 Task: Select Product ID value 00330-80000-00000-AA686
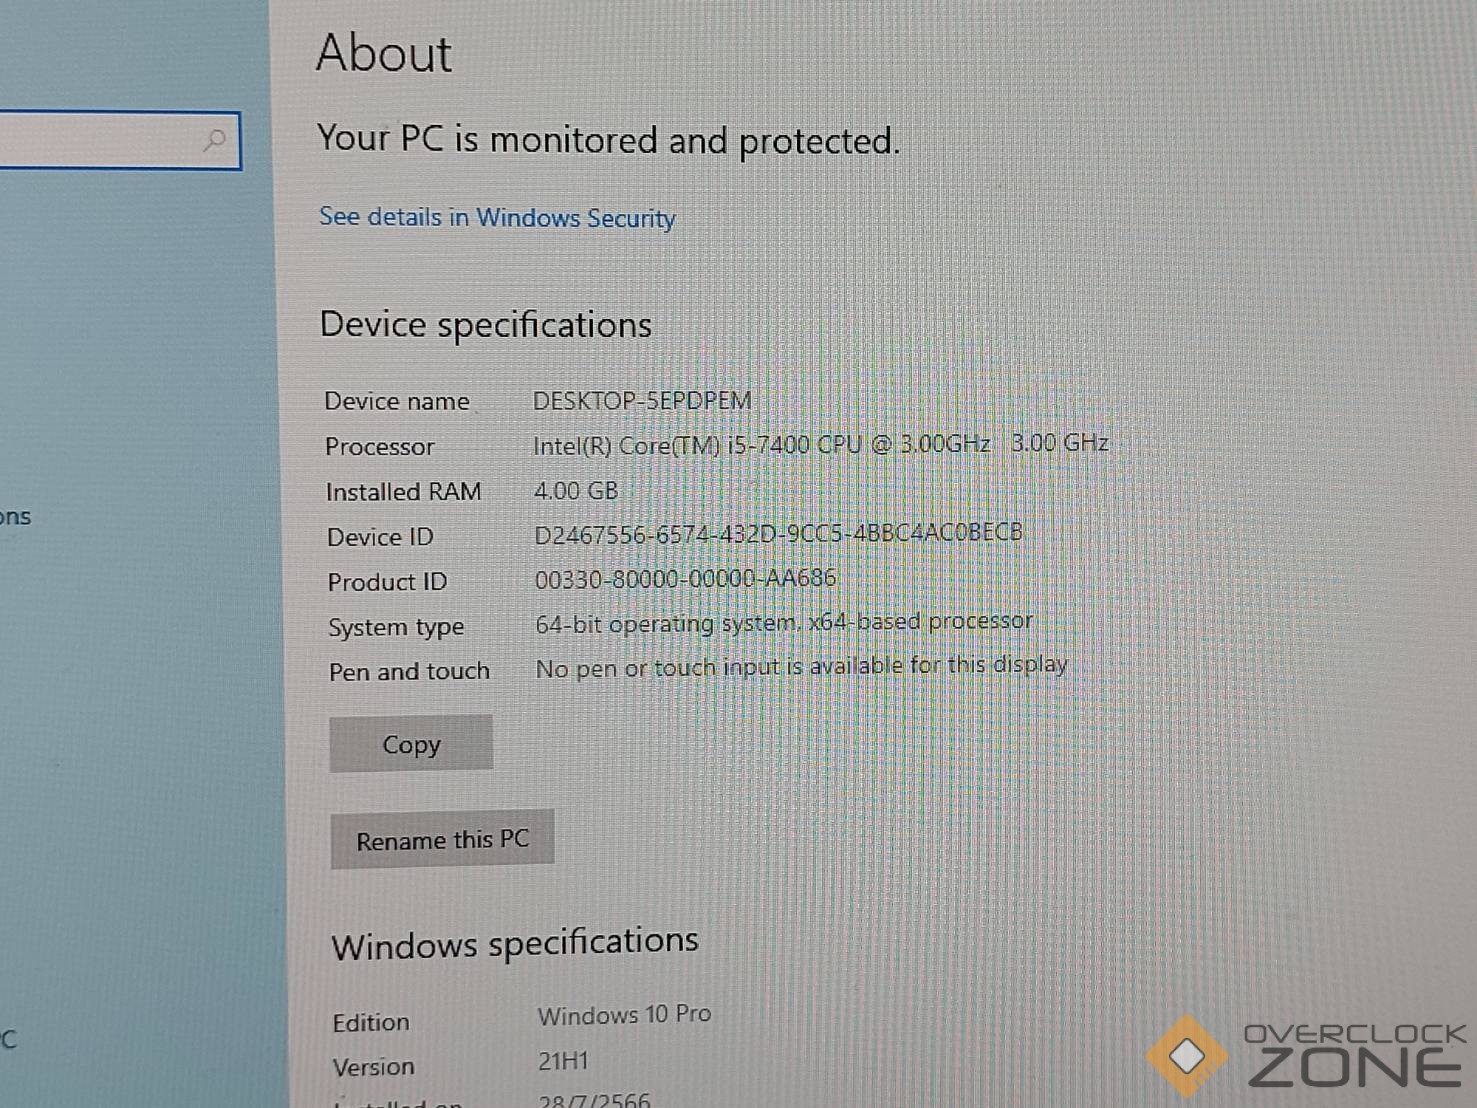click(685, 578)
